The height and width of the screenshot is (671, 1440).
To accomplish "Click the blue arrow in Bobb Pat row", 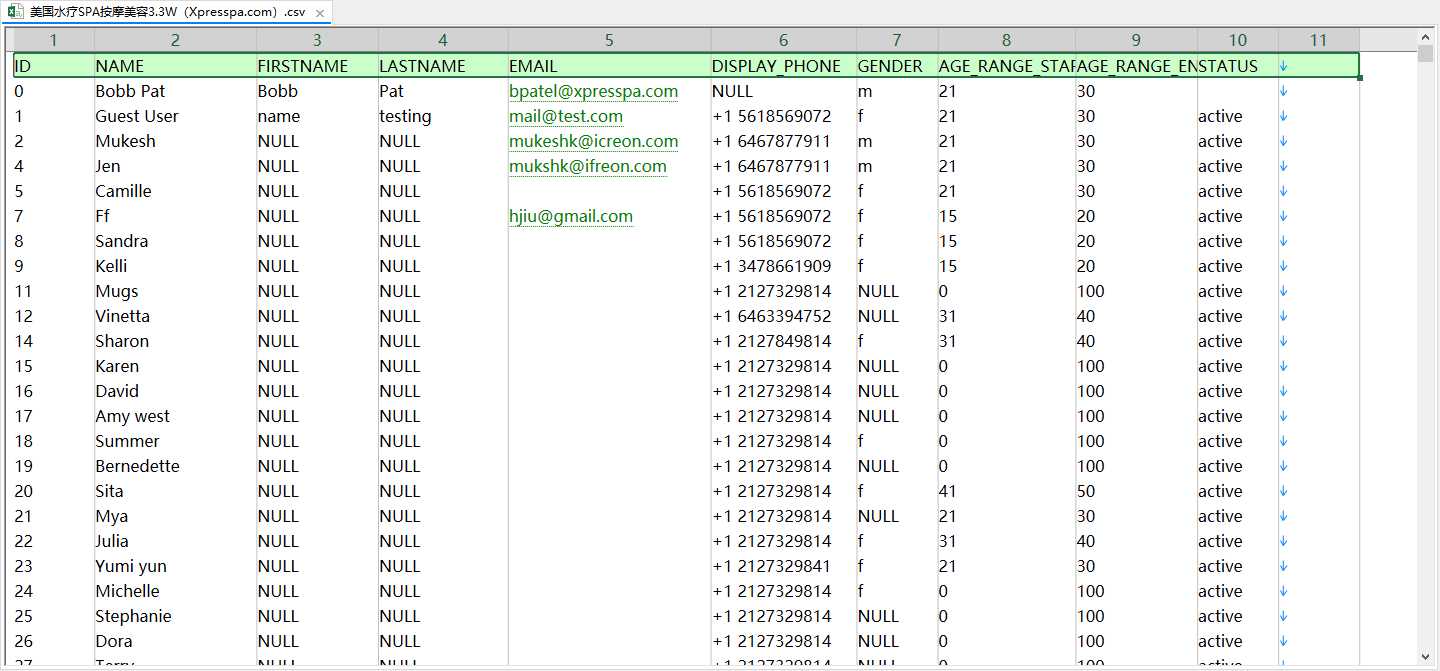I will click(x=1284, y=91).
